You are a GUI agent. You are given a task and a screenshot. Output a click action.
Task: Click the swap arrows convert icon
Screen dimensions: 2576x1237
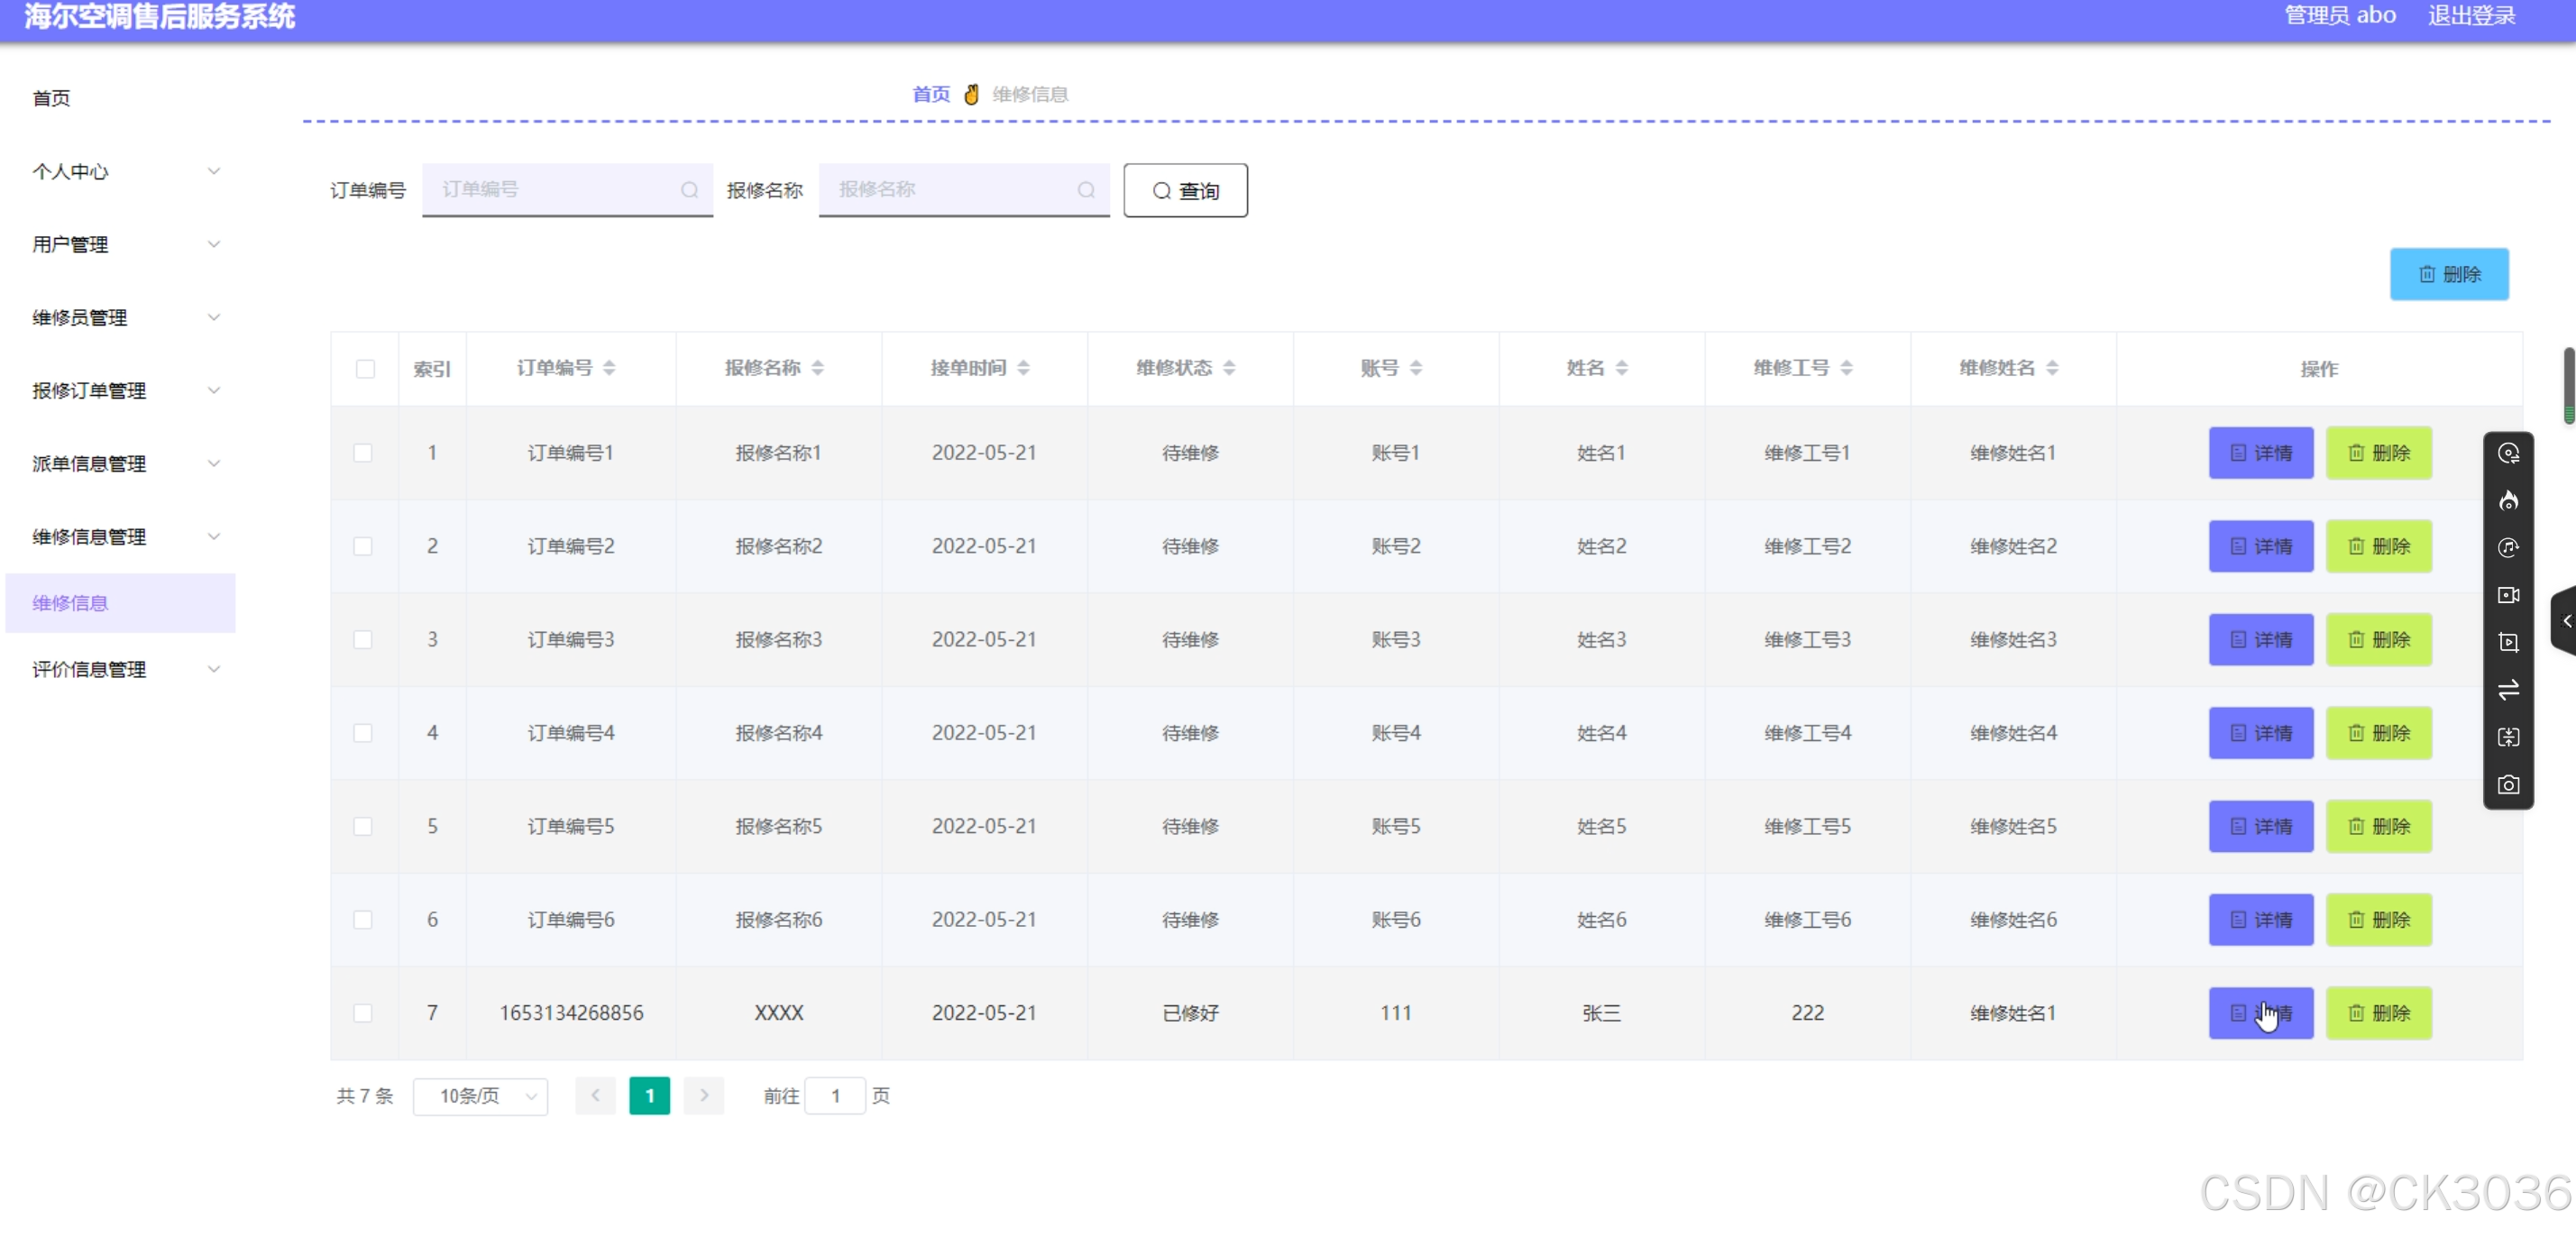[2508, 690]
